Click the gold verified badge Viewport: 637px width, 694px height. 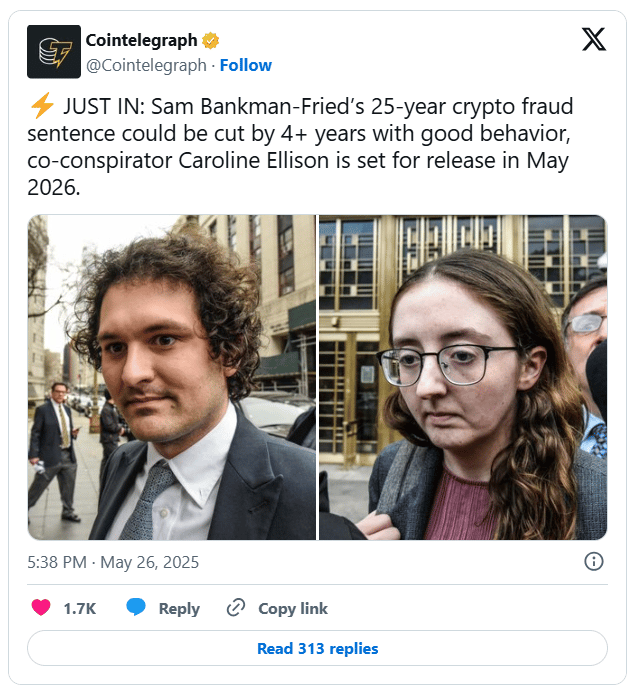(x=211, y=41)
